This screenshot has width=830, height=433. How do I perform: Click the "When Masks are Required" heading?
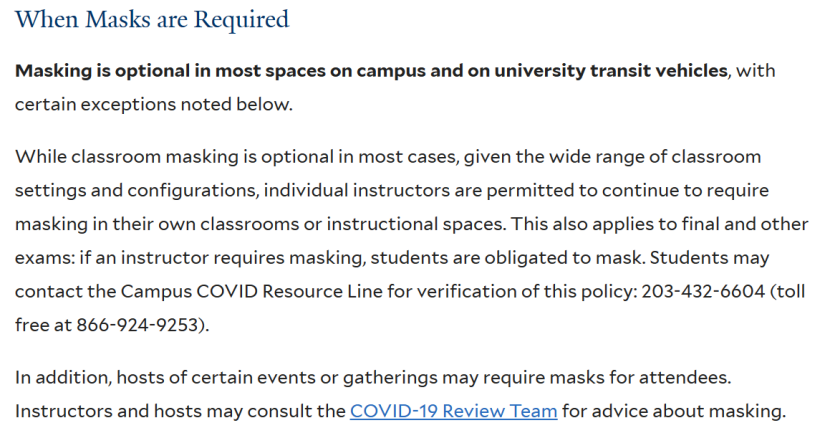[x=152, y=19]
